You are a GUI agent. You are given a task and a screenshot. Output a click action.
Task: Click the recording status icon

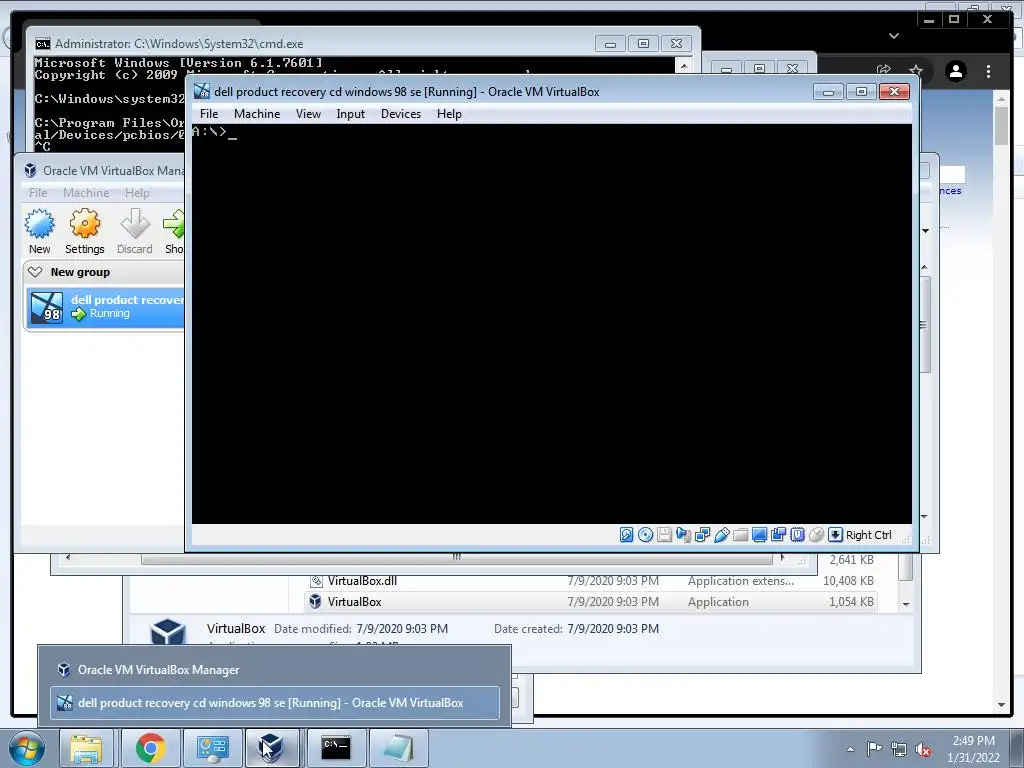(778, 535)
